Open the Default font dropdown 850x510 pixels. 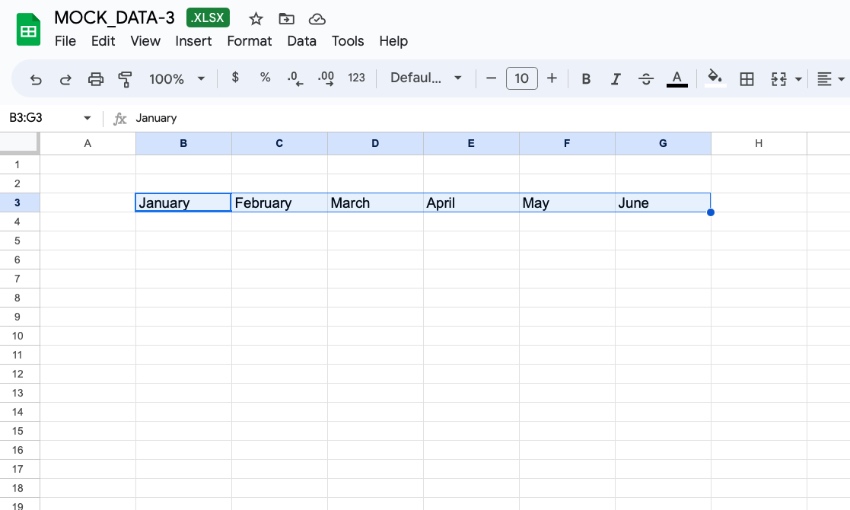426,78
